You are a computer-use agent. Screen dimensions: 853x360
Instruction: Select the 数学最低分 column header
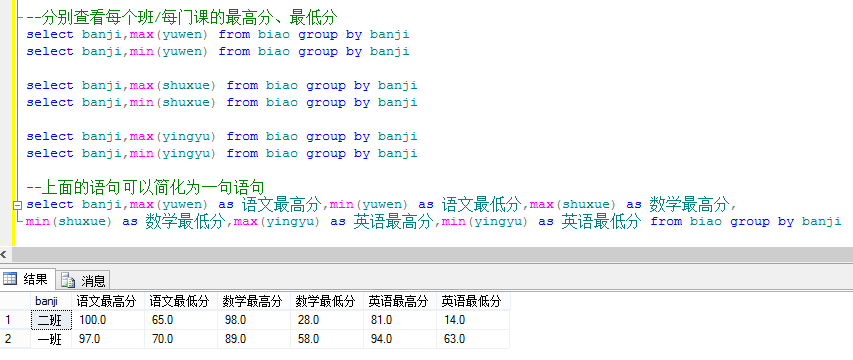326,301
